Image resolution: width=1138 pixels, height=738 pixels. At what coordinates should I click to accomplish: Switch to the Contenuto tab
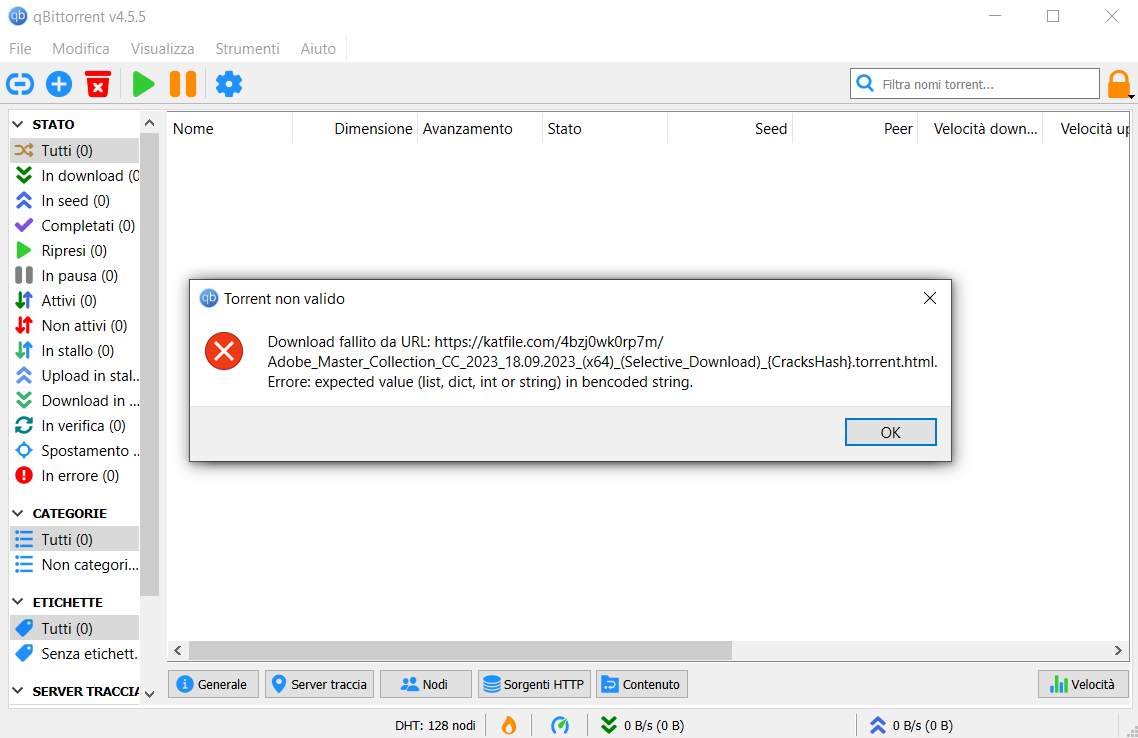(642, 684)
